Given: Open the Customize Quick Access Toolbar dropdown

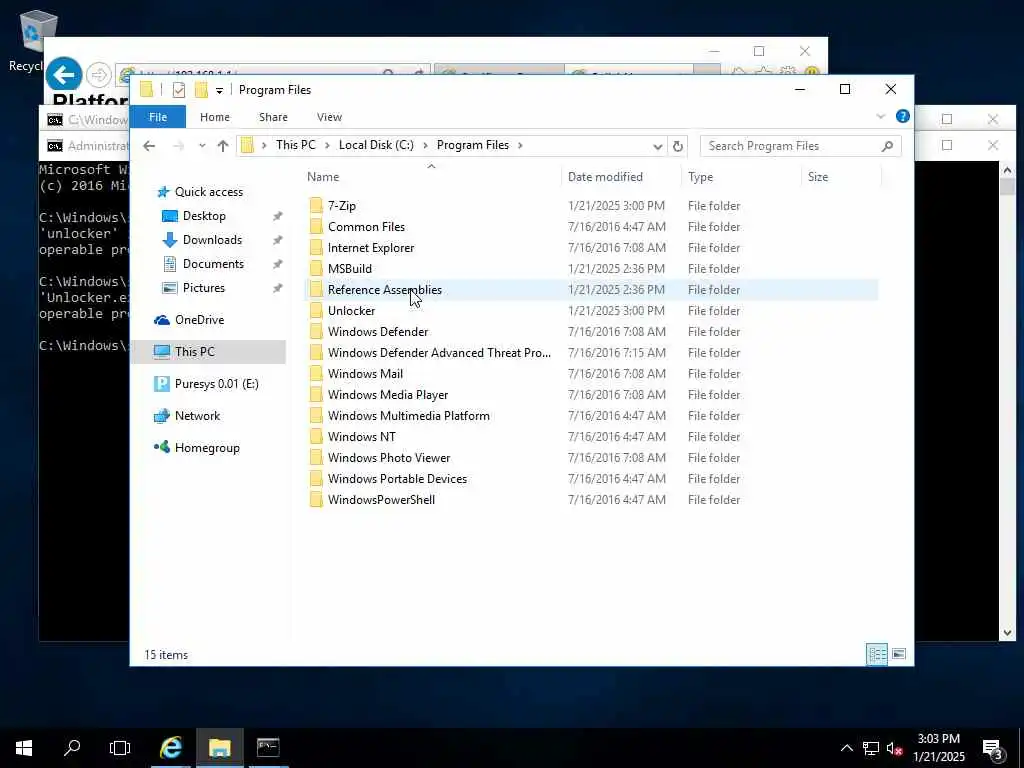Looking at the screenshot, I should 219,90.
